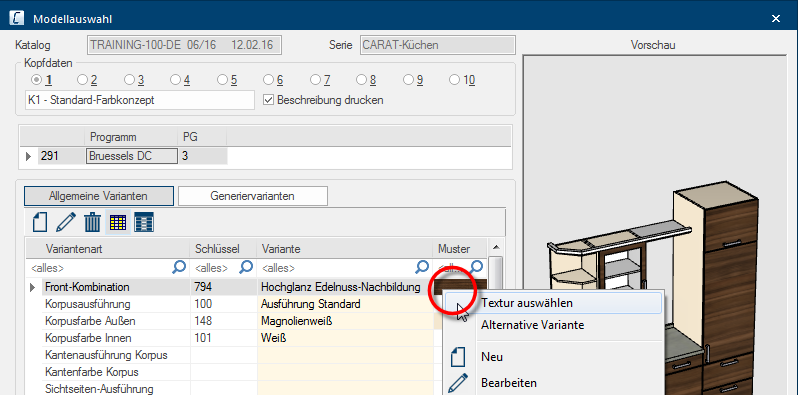
Task: Click the key cell 794
Action: 223,287
